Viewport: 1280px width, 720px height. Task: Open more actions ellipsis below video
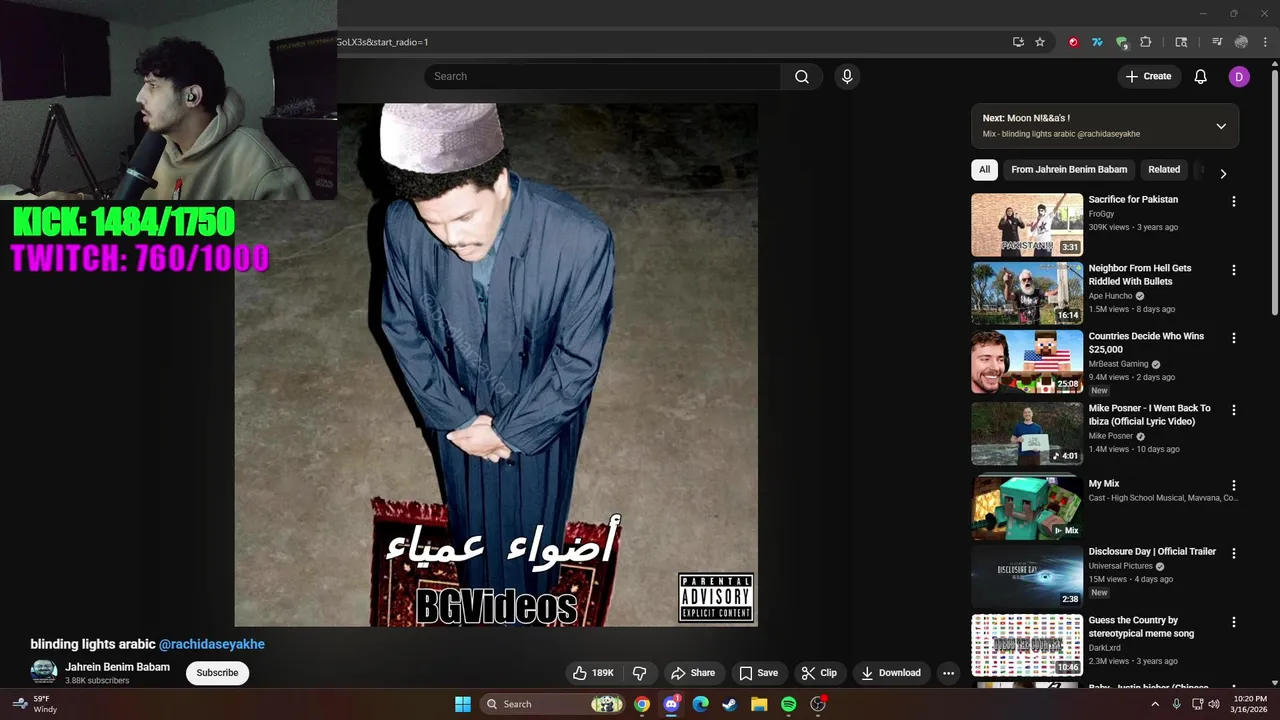pos(948,673)
